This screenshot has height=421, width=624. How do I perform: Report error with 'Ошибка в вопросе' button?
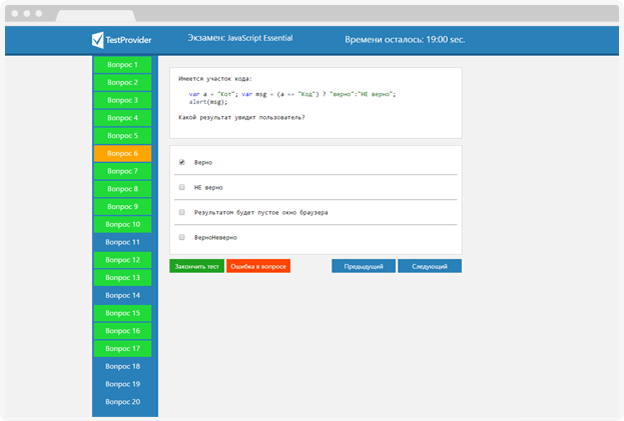coord(258,267)
